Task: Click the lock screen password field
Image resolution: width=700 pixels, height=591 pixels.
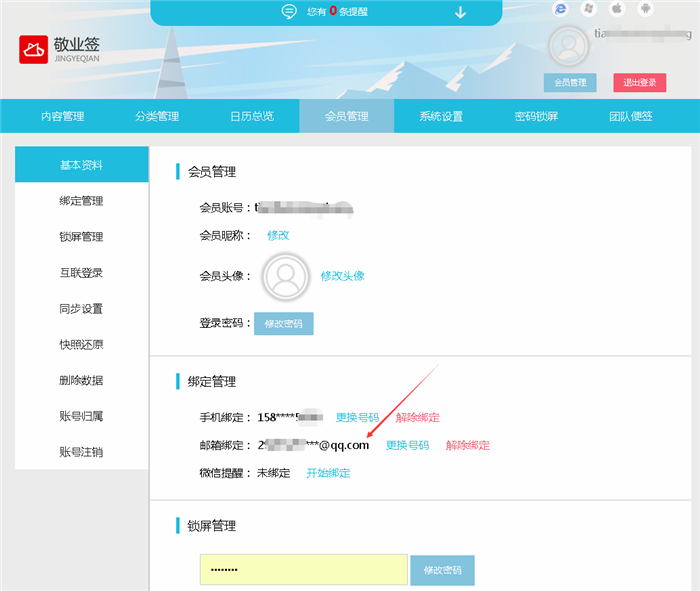Action: [303, 569]
